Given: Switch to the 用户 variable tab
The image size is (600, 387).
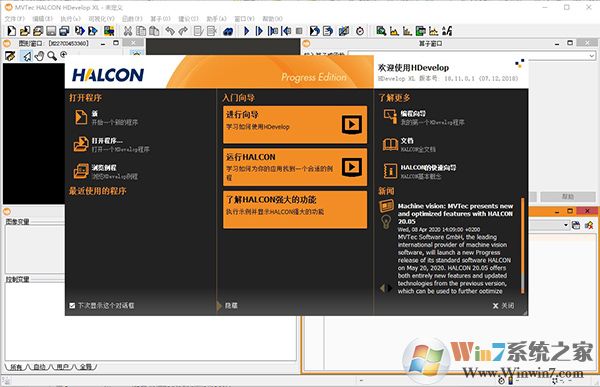Looking at the screenshot, I should coord(62,367).
